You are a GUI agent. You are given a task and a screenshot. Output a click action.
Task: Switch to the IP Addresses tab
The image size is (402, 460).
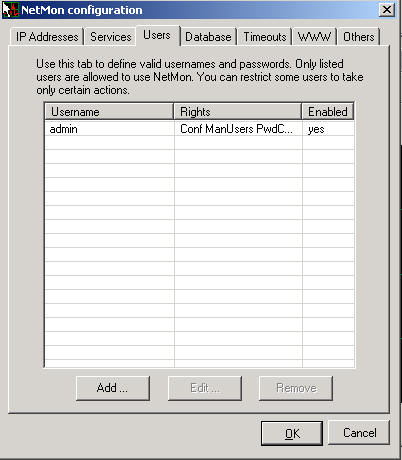(47, 37)
